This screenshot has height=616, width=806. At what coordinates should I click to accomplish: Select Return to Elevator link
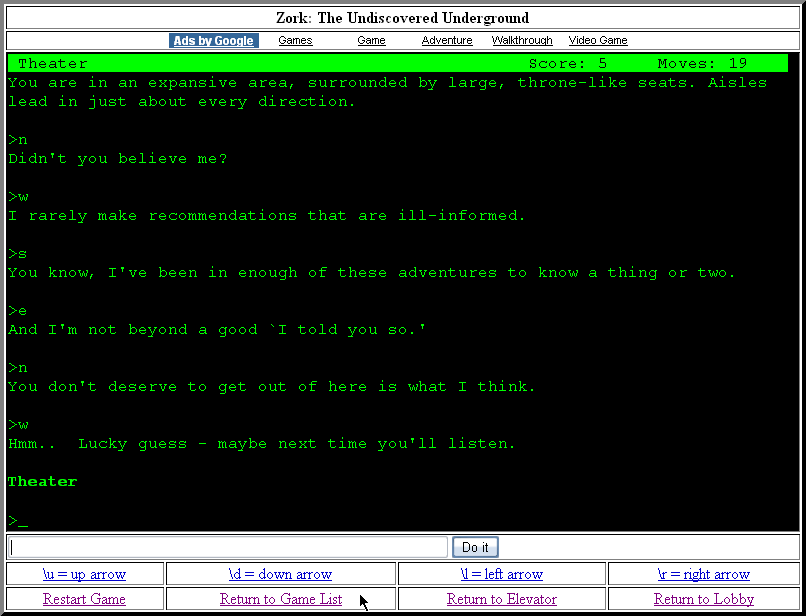502,599
